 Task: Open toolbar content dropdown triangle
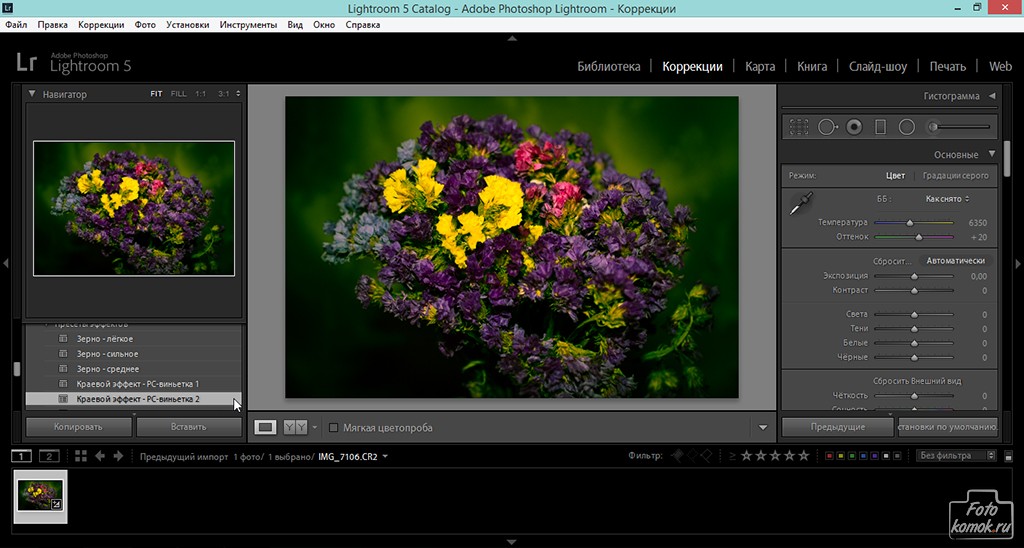pos(763,428)
